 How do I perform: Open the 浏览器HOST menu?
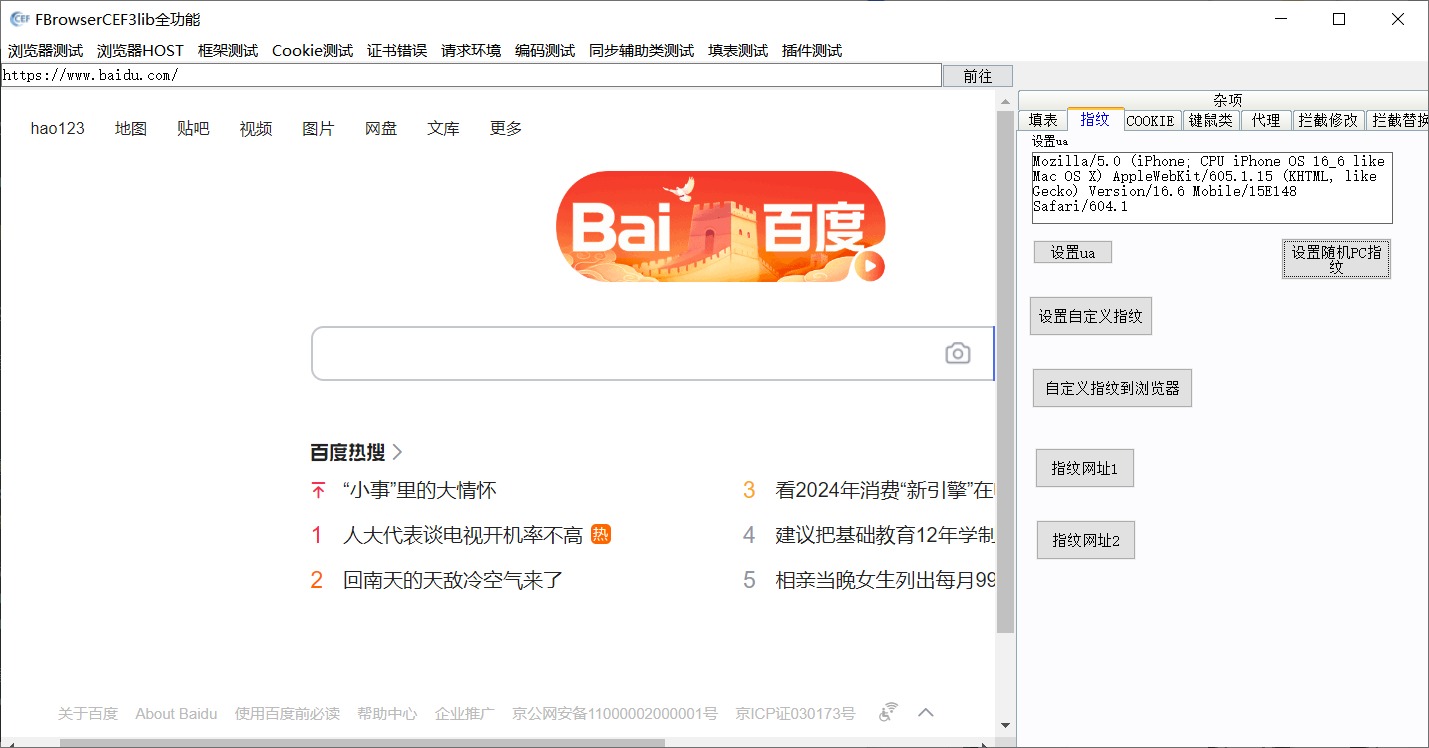tap(141, 51)
